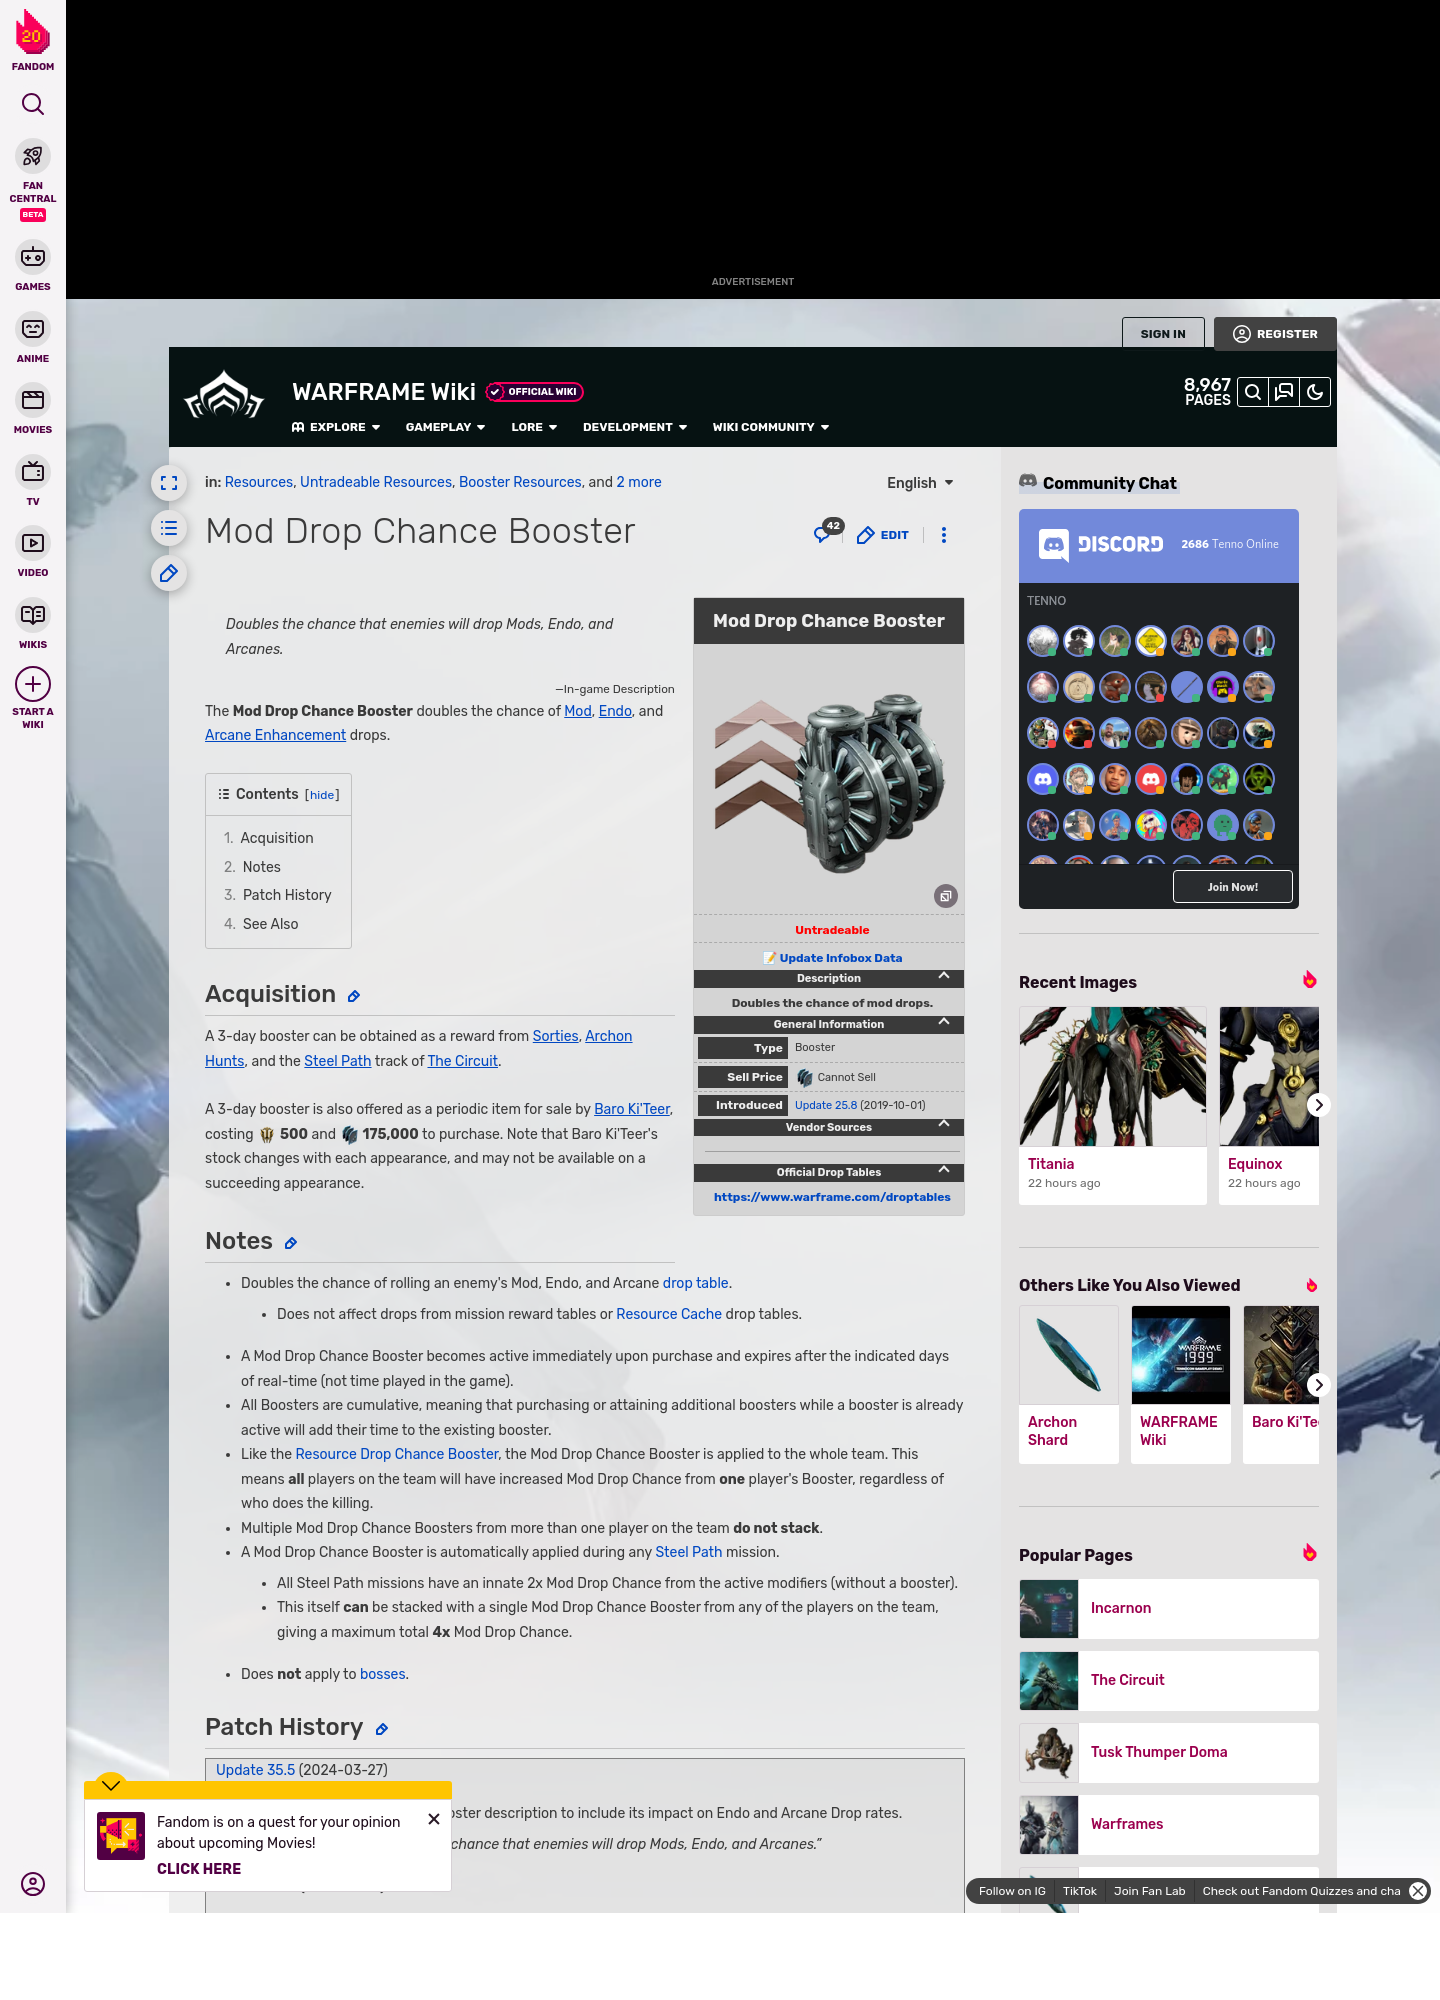This screenshot has width=1440, height=2000.
Task: Open the Resource Drop Chance Booster link
Action: 397,1454
